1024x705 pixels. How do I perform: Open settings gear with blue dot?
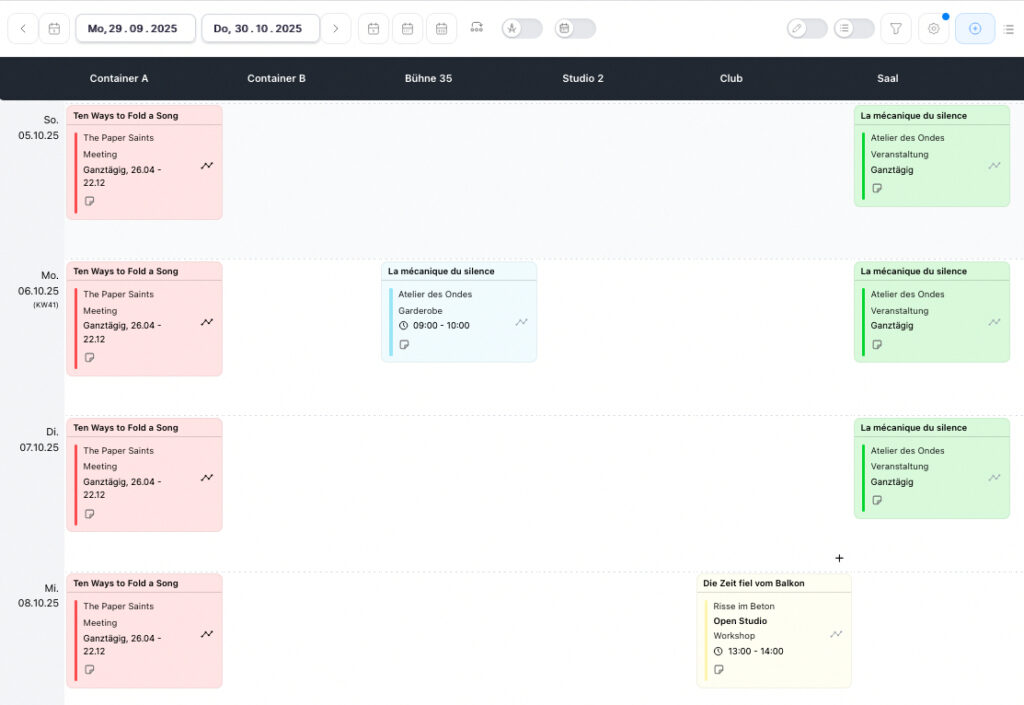click(x=934, y=29)
